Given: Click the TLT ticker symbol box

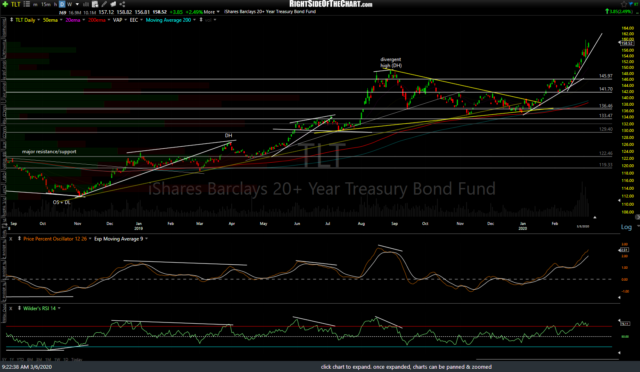Looking at the screenshot, I should coord(16,4).
